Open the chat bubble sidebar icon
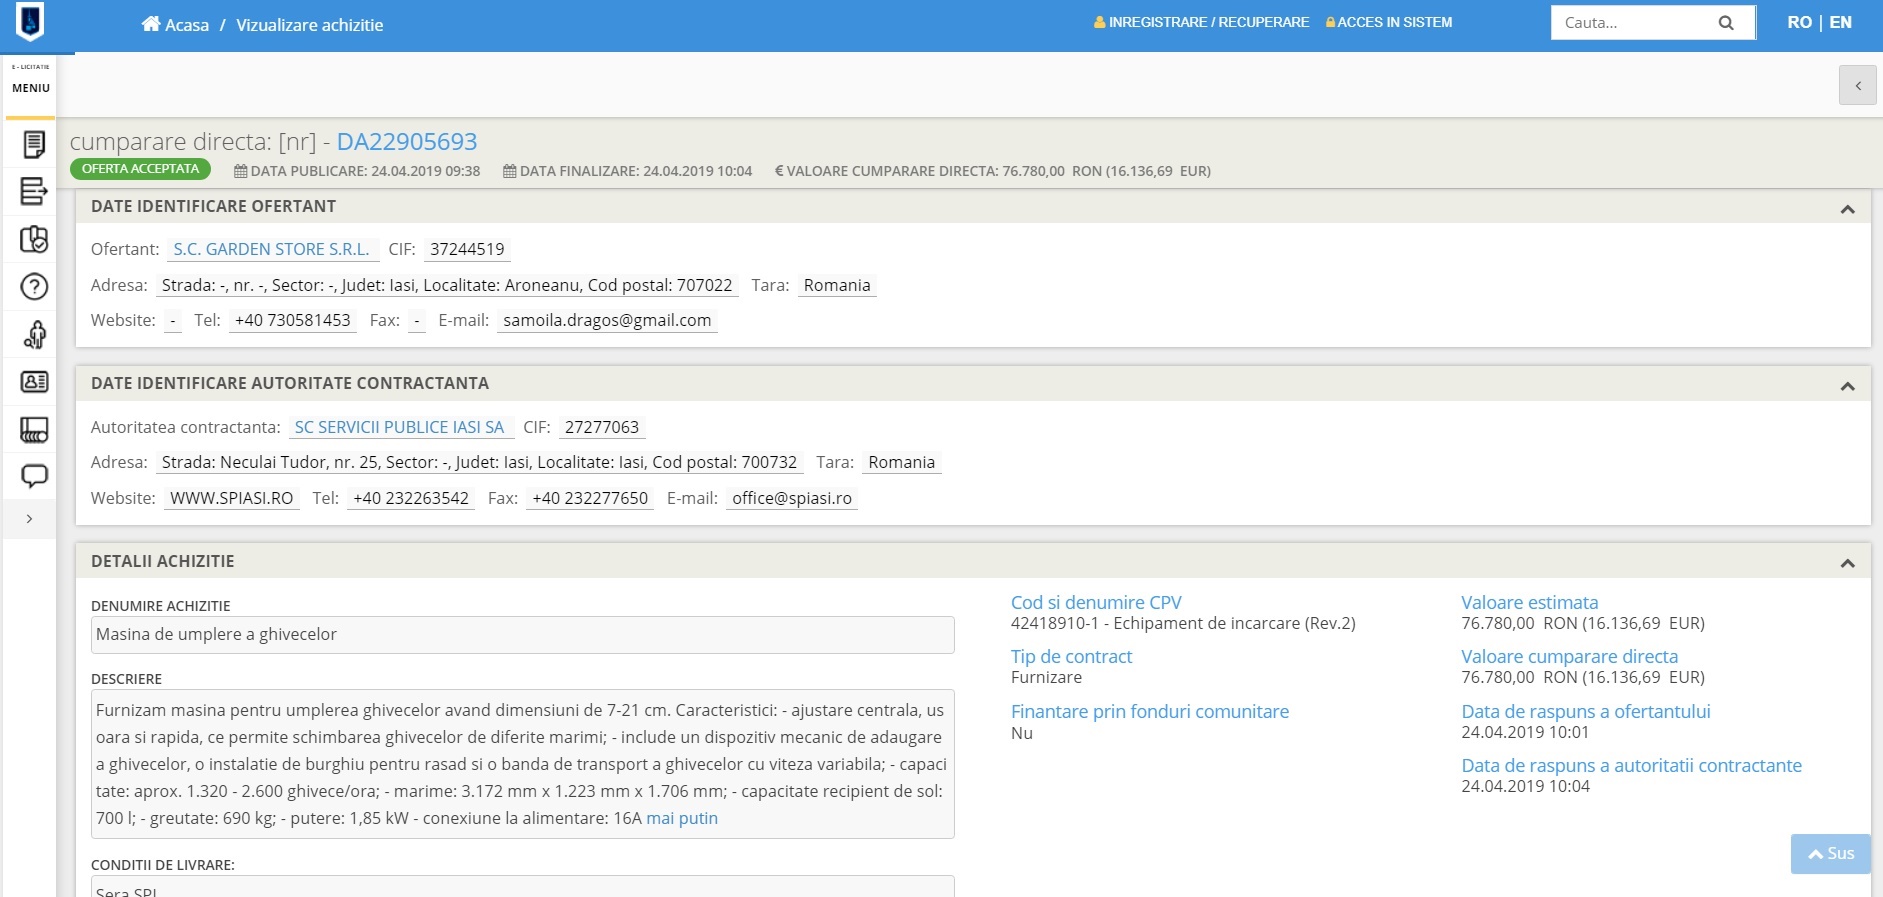Image resolution: width=1883 pixels, height=897 pixels. [x=34, y=476]
